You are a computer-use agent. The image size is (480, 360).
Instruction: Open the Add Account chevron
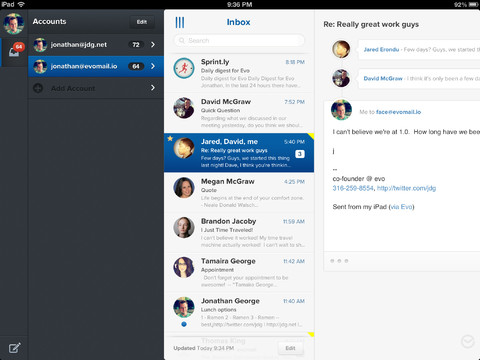click(153, 88)
